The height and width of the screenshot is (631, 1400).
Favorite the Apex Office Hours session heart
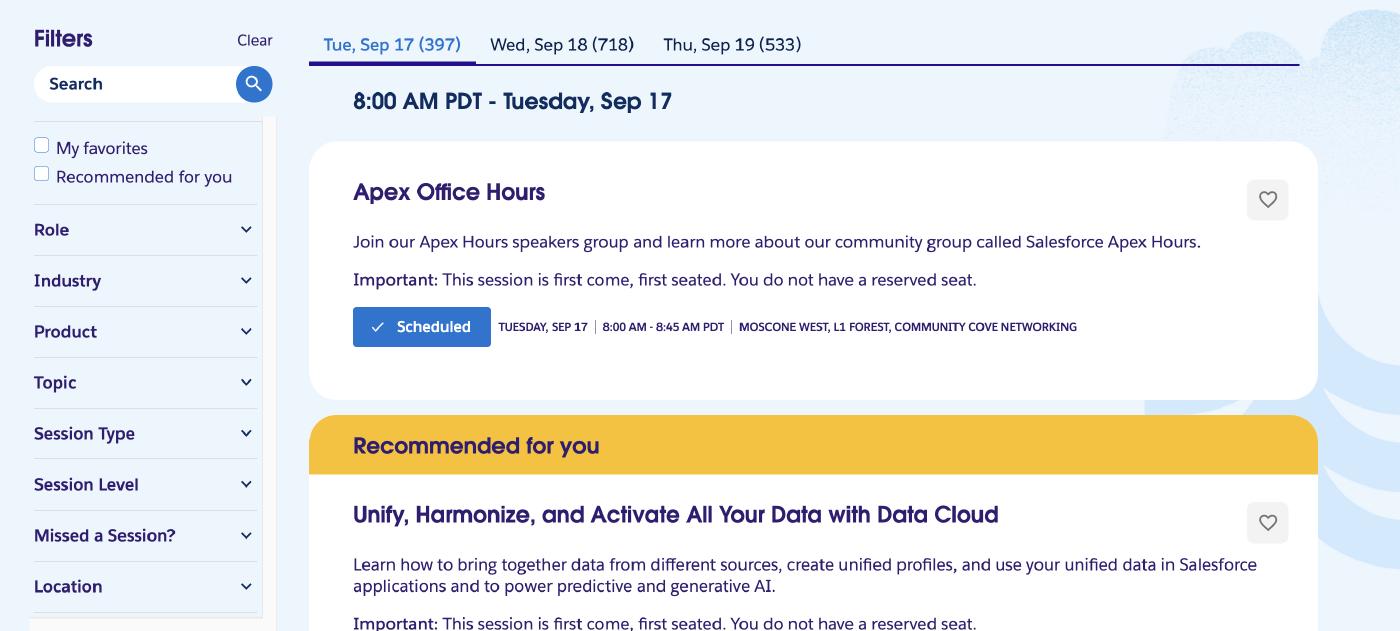click(x=1267, y=200)
